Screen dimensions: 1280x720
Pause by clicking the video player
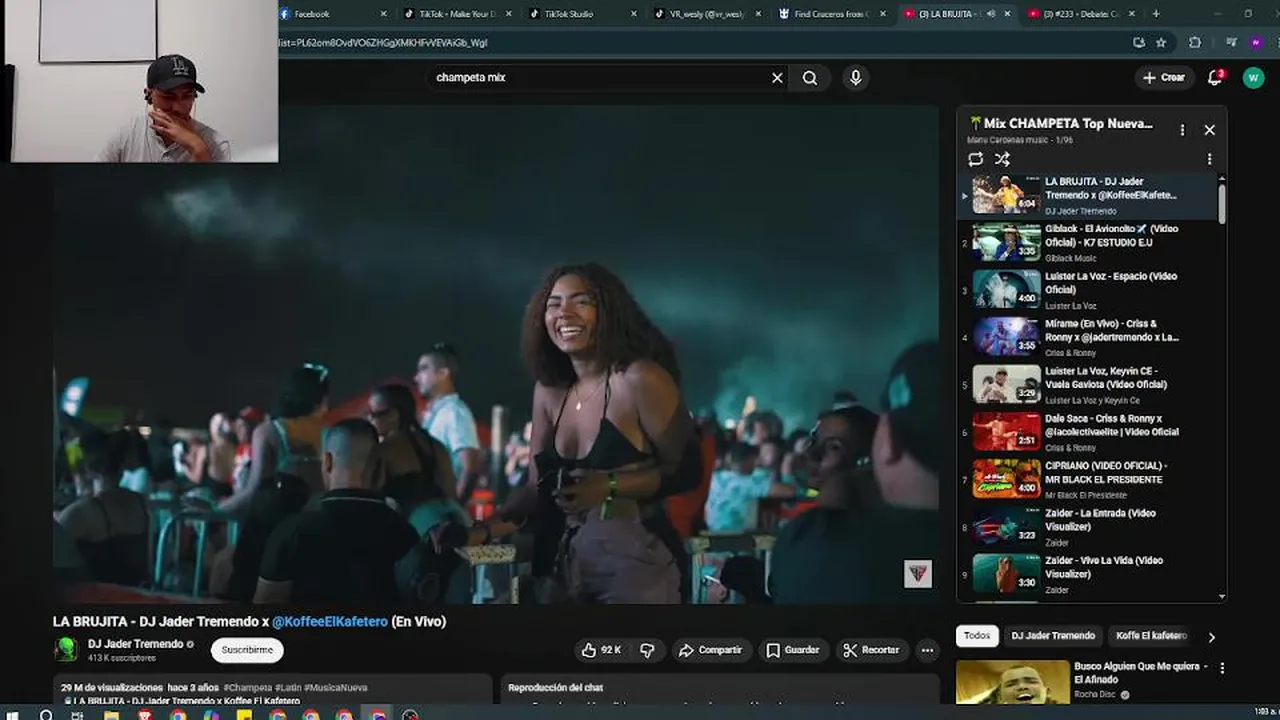pyautogui.click(x=496, y=354)
